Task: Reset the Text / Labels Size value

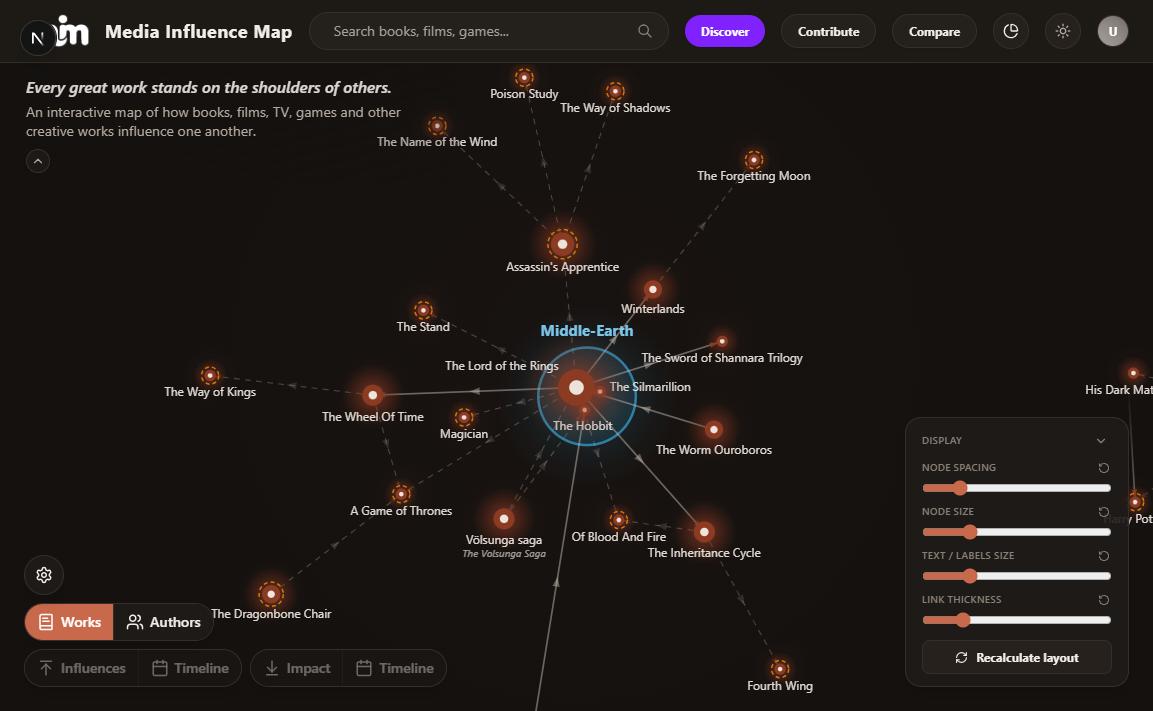Action: click(x=1104, y=556)
